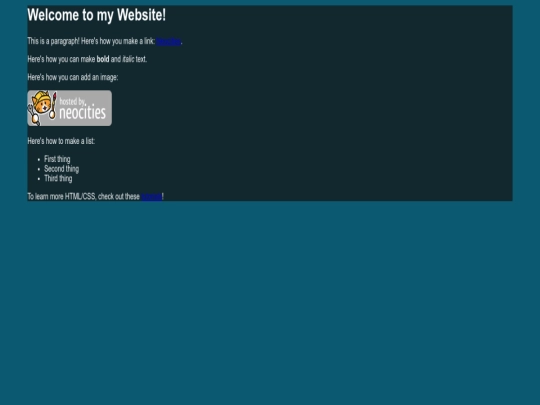Click 'Here's how to make a list:' text
This screenshot has height=405, width=540.
61,141
